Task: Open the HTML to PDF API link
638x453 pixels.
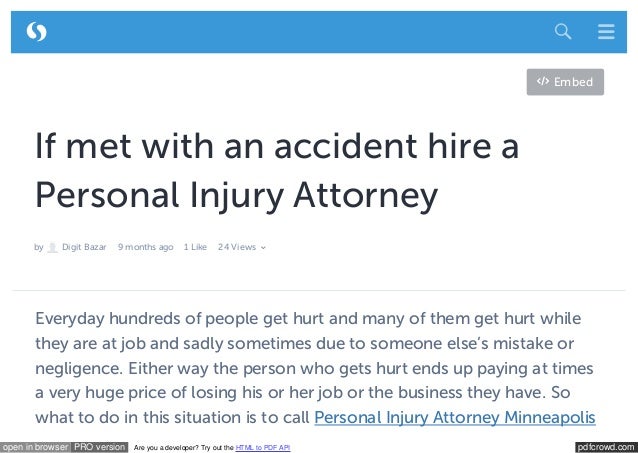Action: click(x=263, y=448)
